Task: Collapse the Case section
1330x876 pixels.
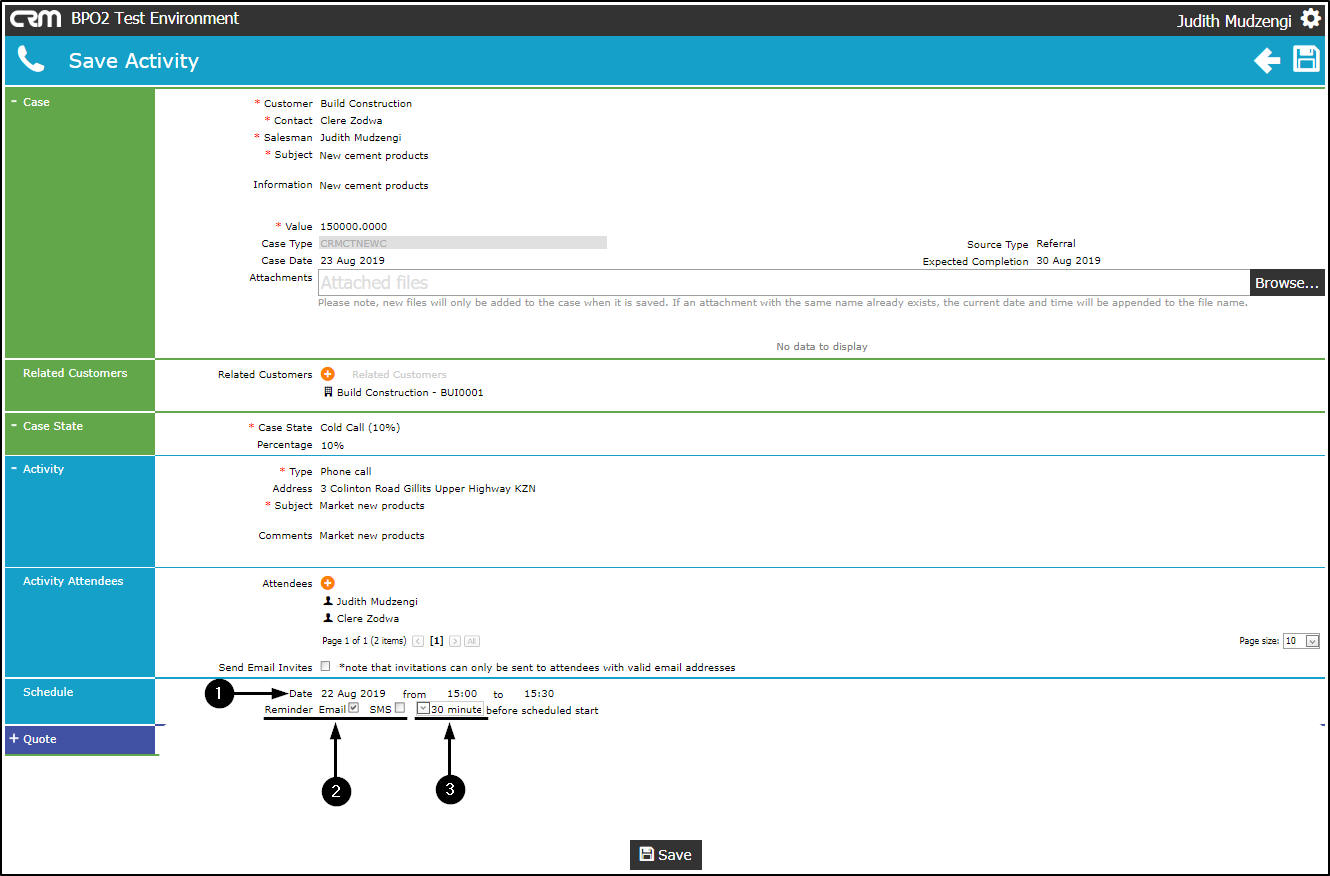Action: click(x=36, y=102)
